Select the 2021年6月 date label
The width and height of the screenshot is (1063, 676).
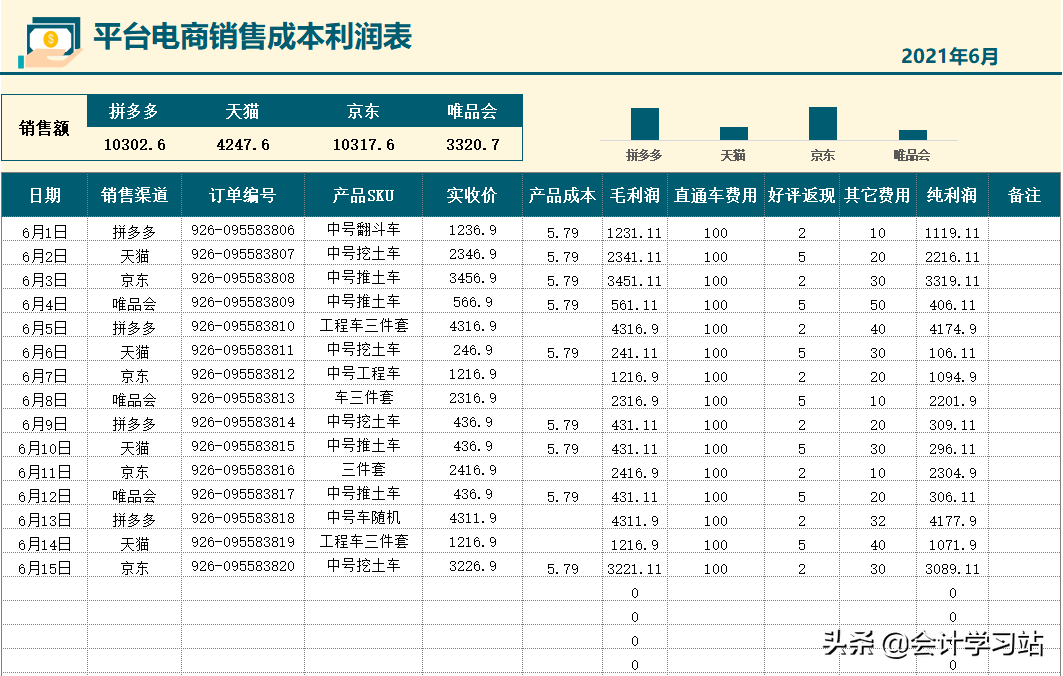pyautogui.click(x=950, y=56)
